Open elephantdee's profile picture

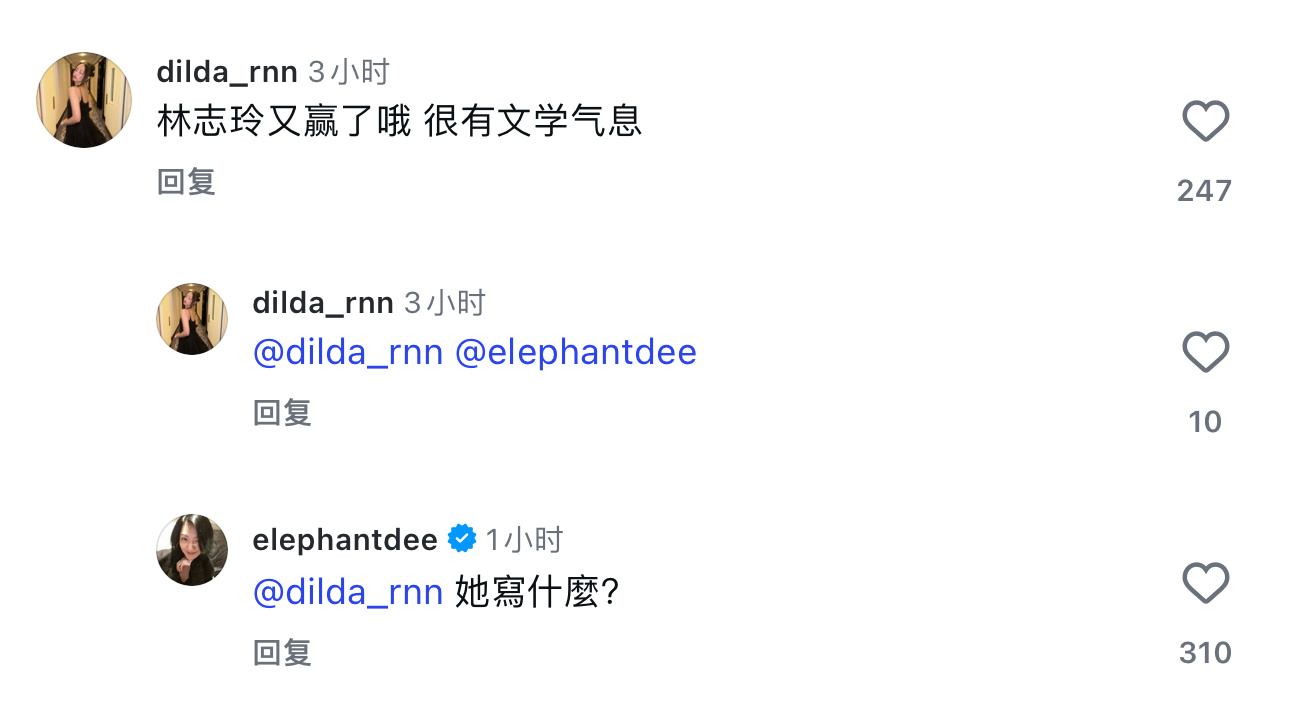coord(192,550)
